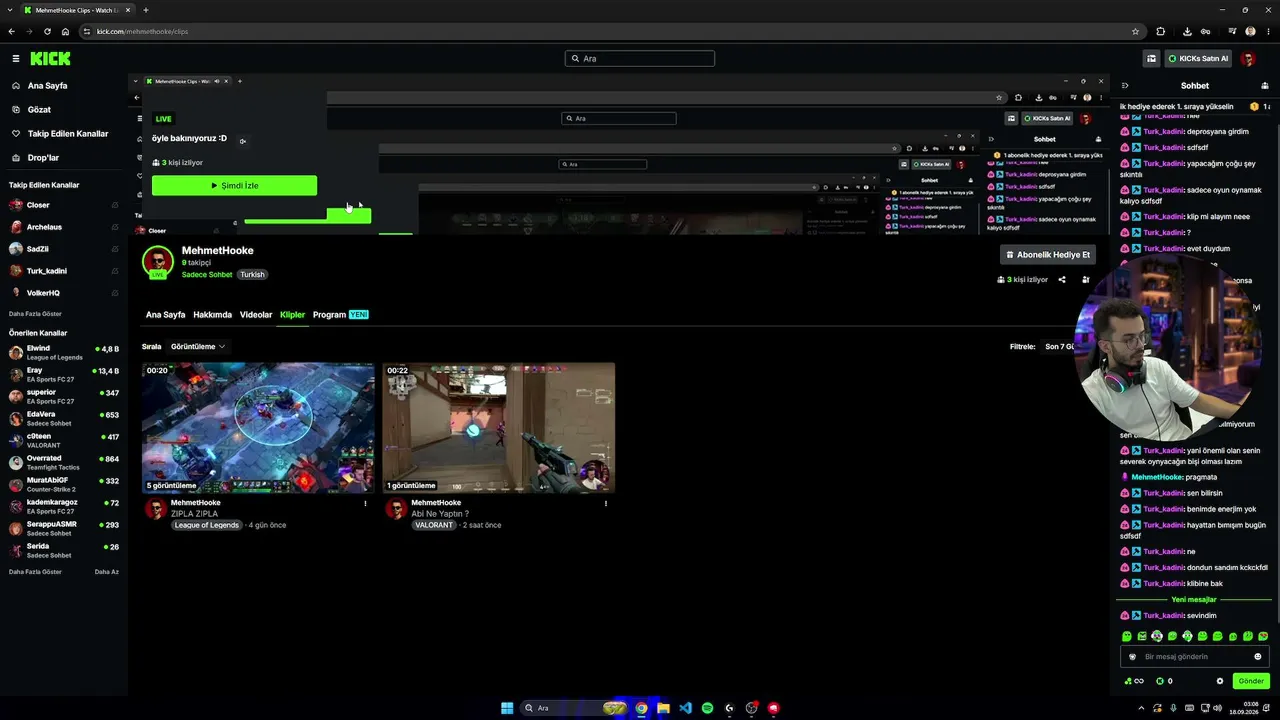This screenshot has width=1280, height=720.
Task: Play the ZIPLA ZIPLA clip thumbnail
Action: 258,428
